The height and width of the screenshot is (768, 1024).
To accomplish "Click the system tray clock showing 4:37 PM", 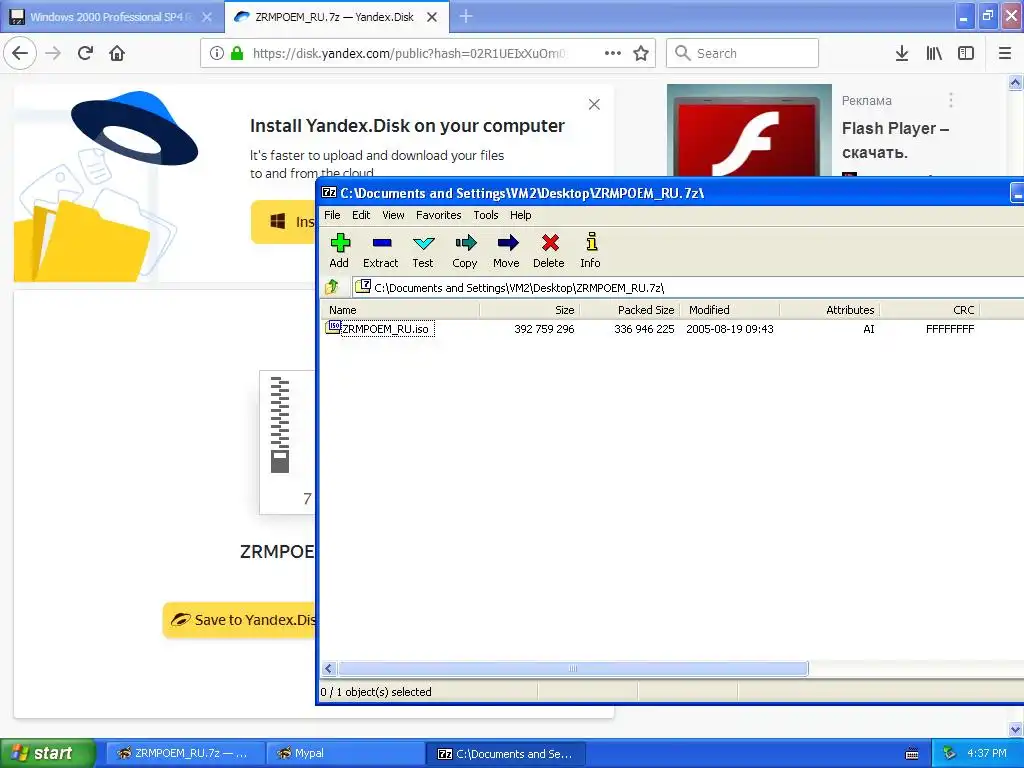I will tap(987, 753).
